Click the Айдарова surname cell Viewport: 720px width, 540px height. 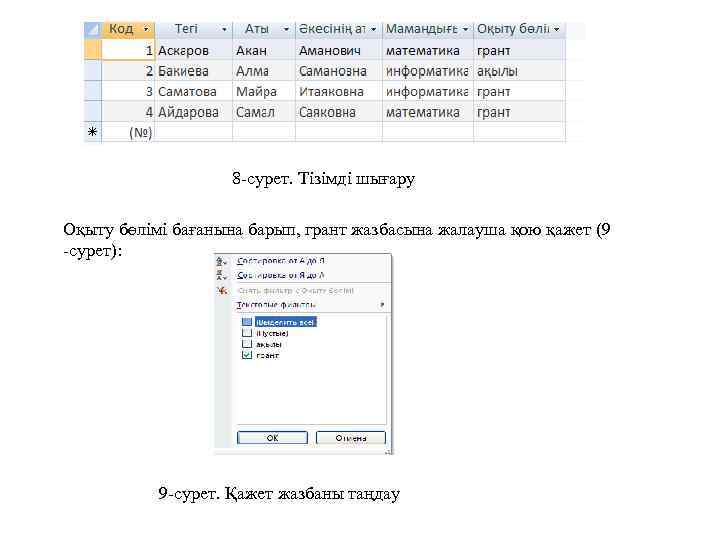(194, 112)
